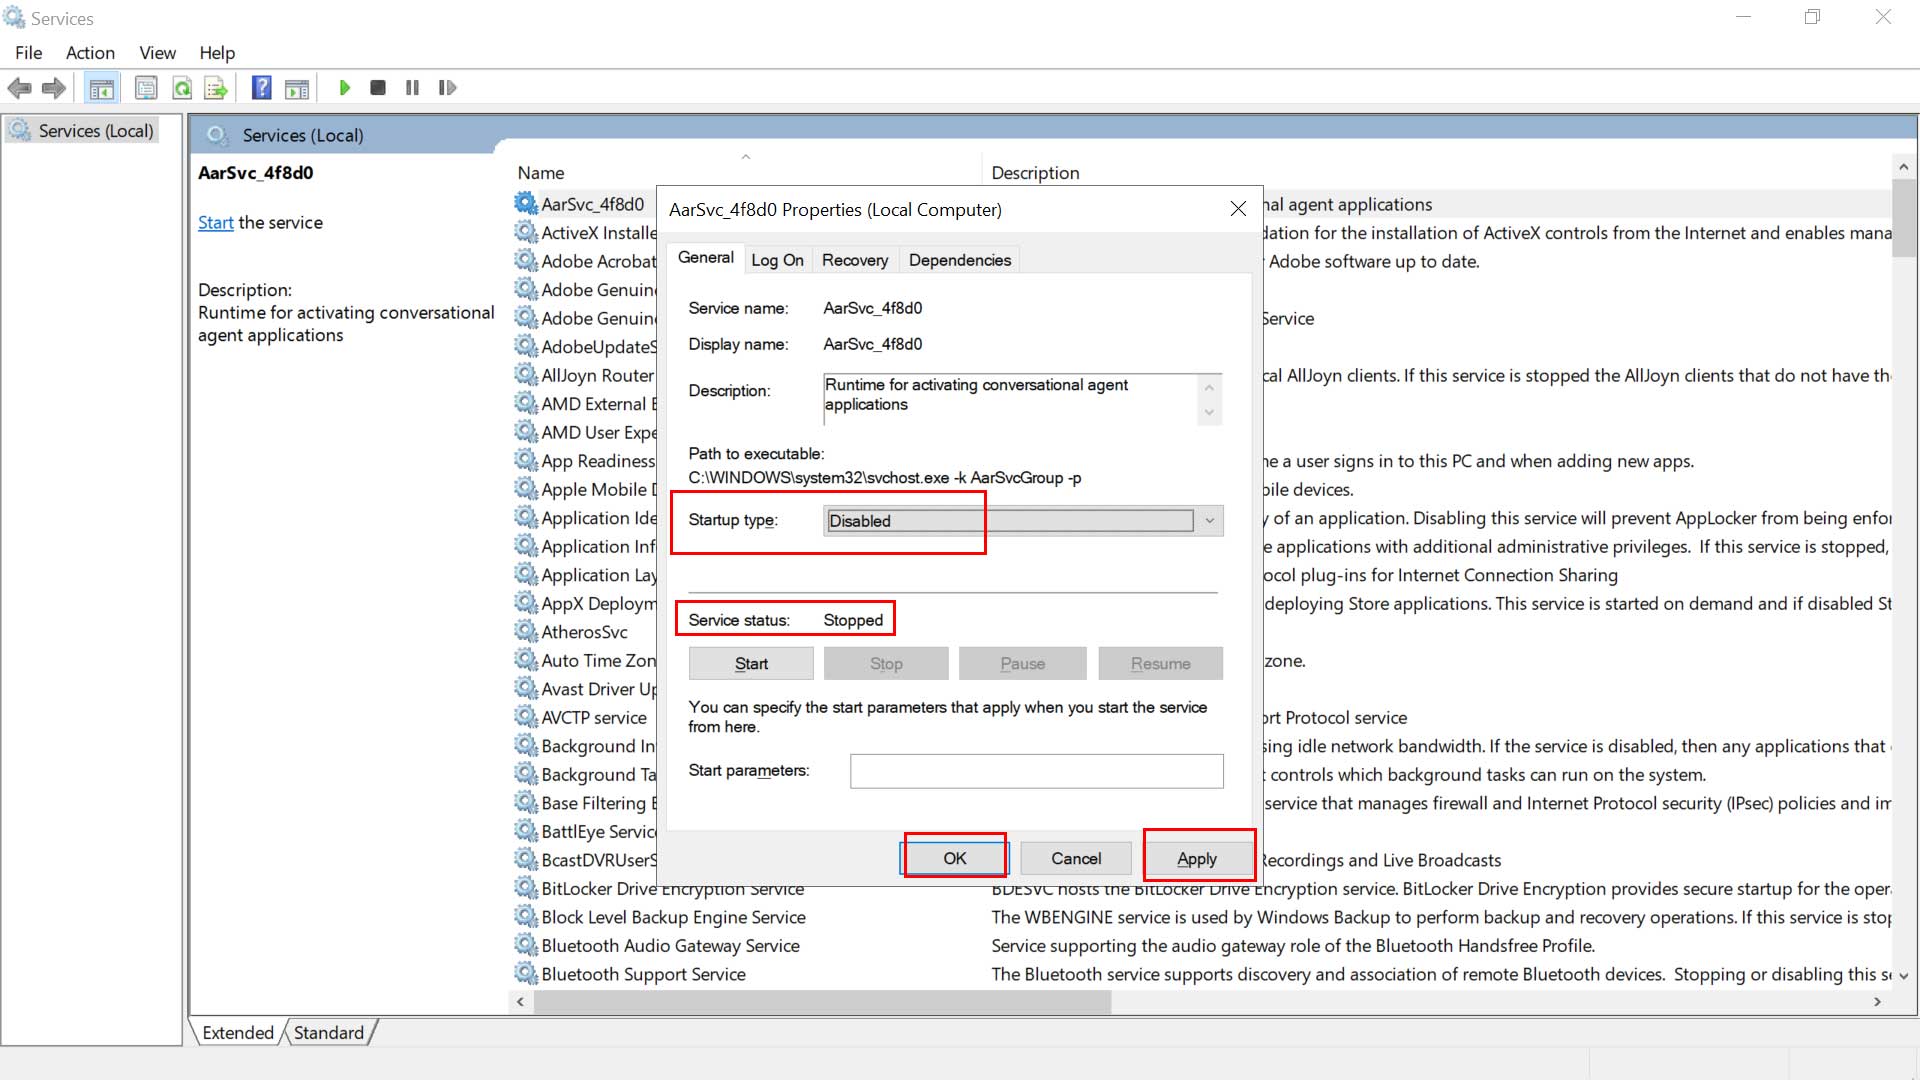Click the Help menu item
This screenshot has height=1080, width=1920.
click(216, 53)
